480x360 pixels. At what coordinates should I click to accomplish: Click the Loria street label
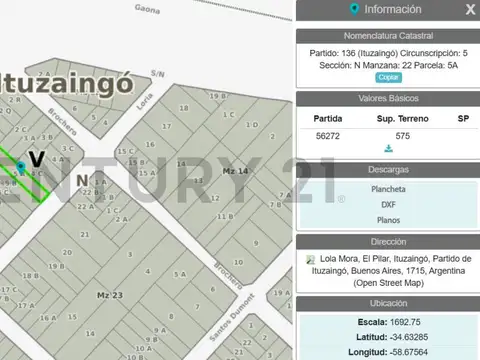145,102
